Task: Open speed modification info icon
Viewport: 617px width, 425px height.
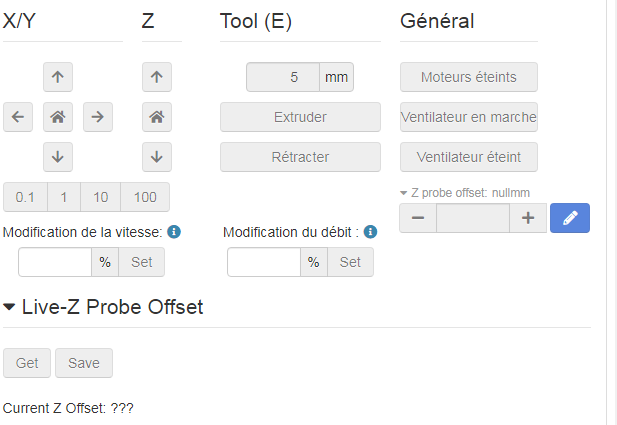Action: [174, 232]
